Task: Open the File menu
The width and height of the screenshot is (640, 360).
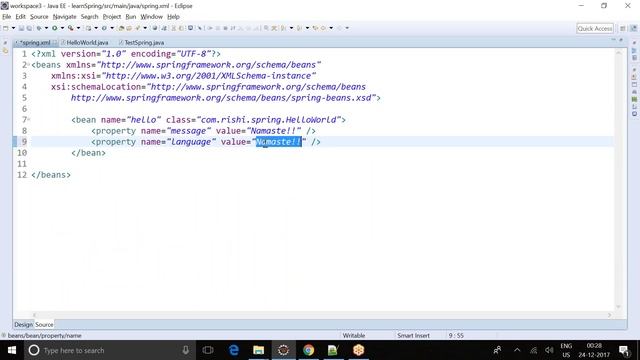Action: 7,17
